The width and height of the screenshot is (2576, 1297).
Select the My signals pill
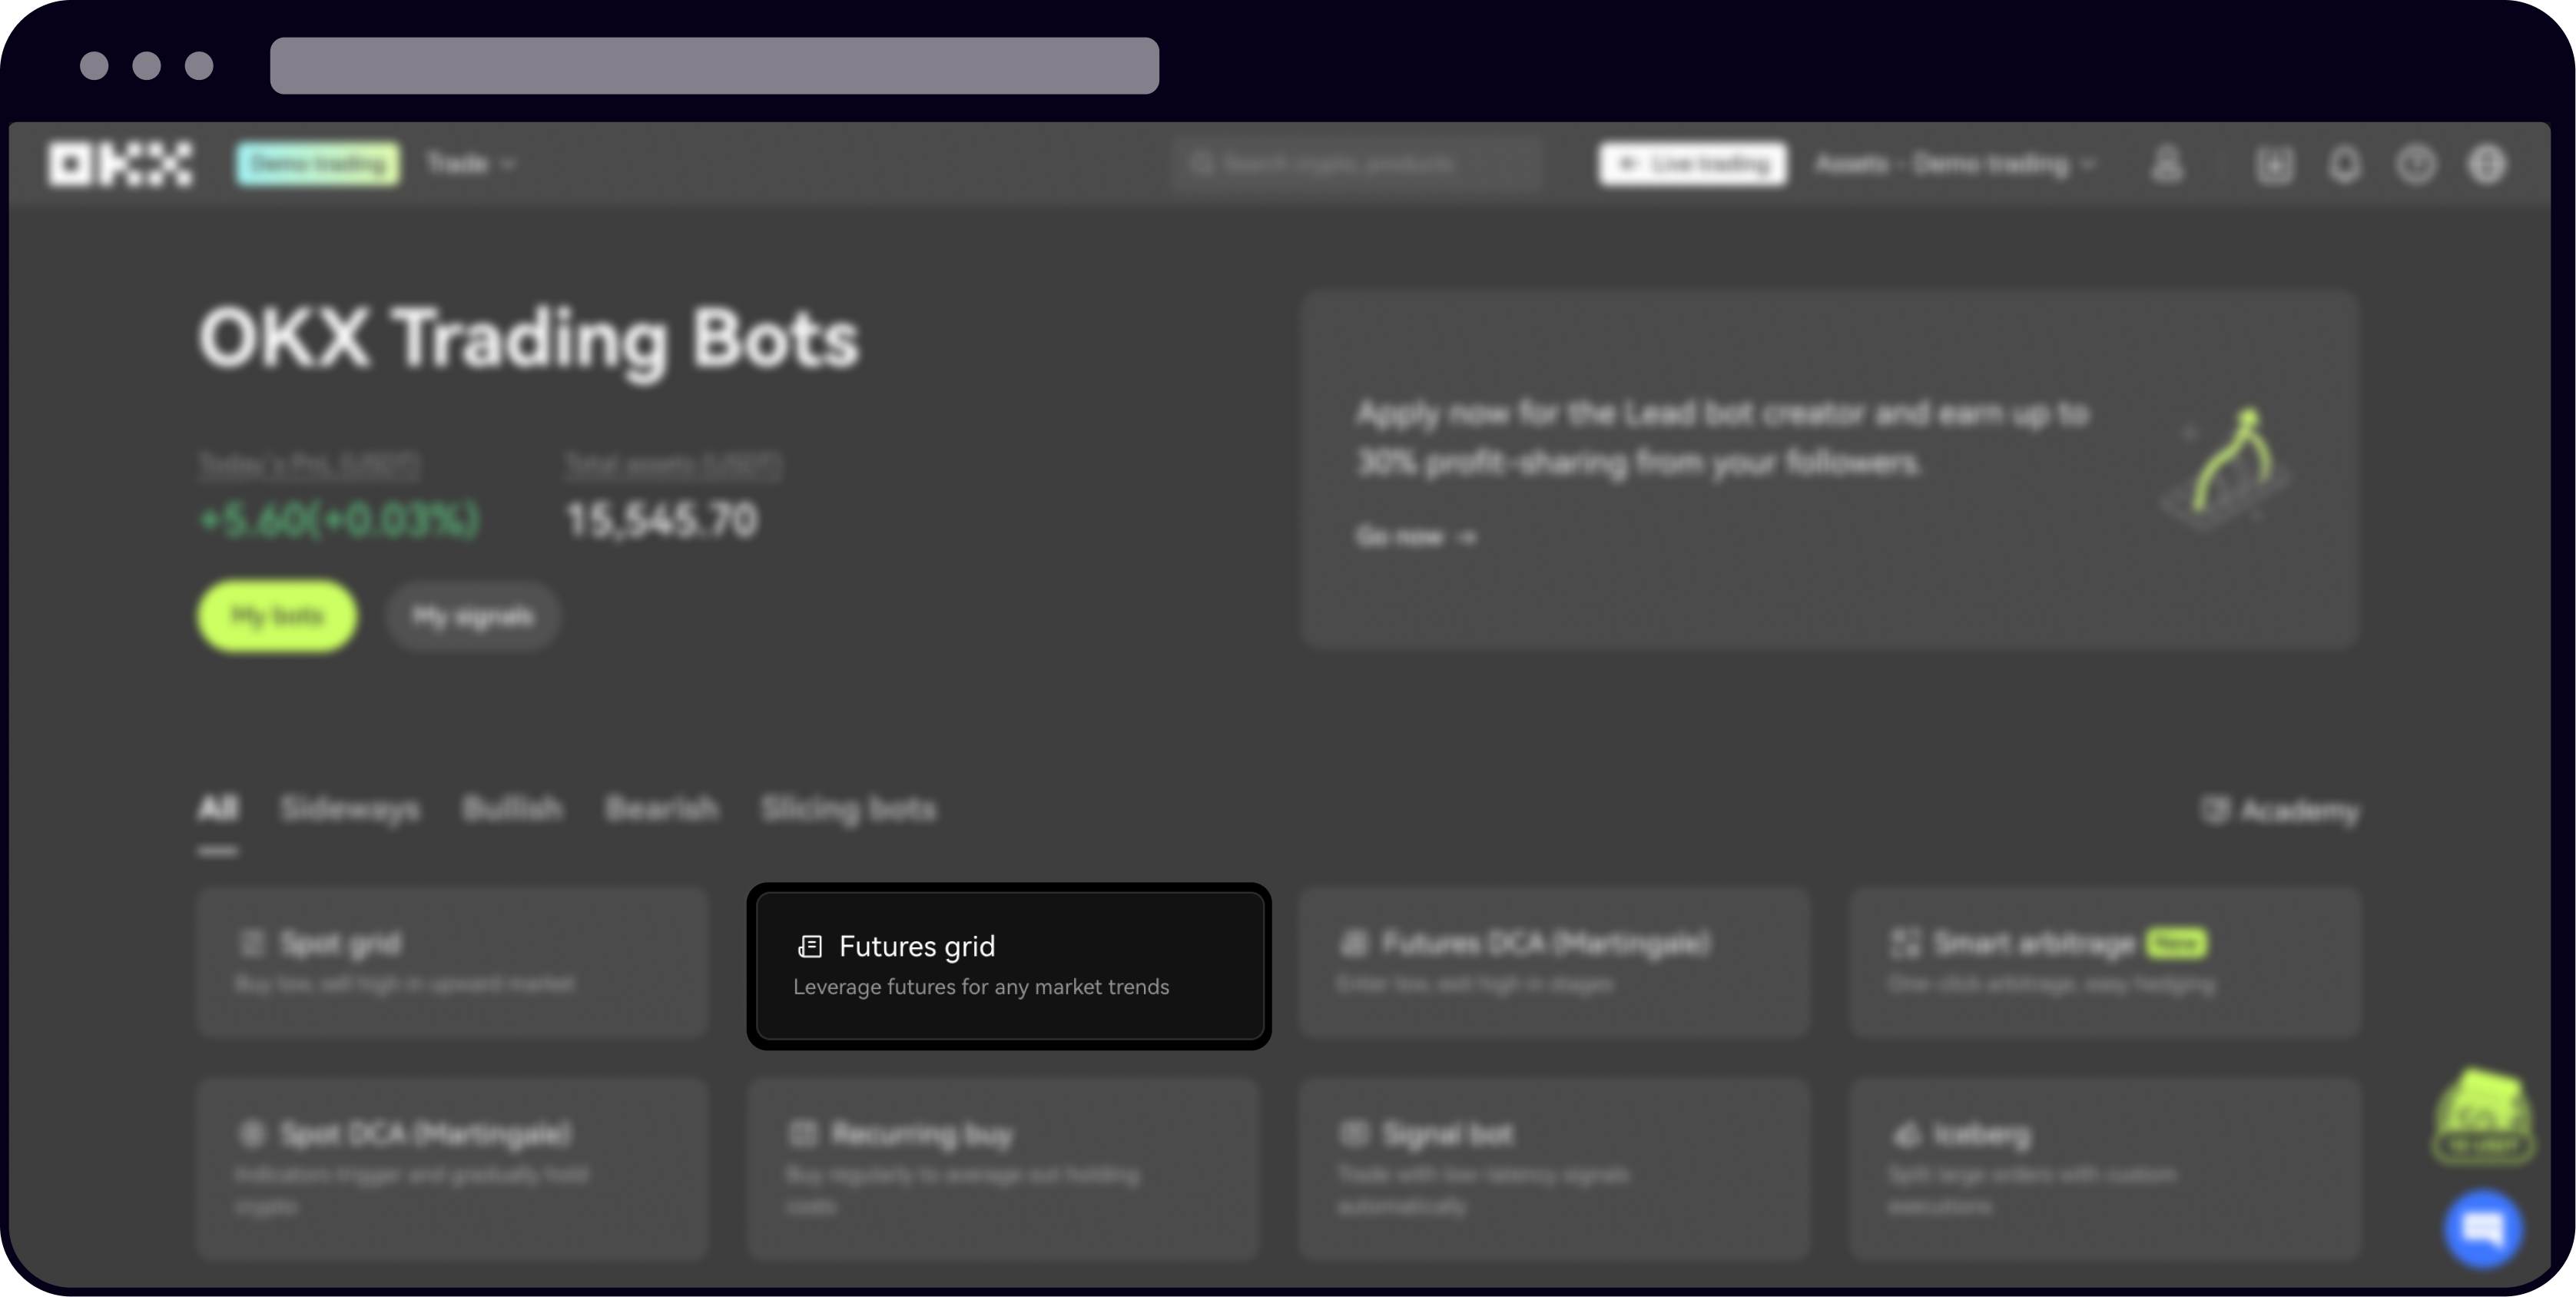(x=472, y=617)
